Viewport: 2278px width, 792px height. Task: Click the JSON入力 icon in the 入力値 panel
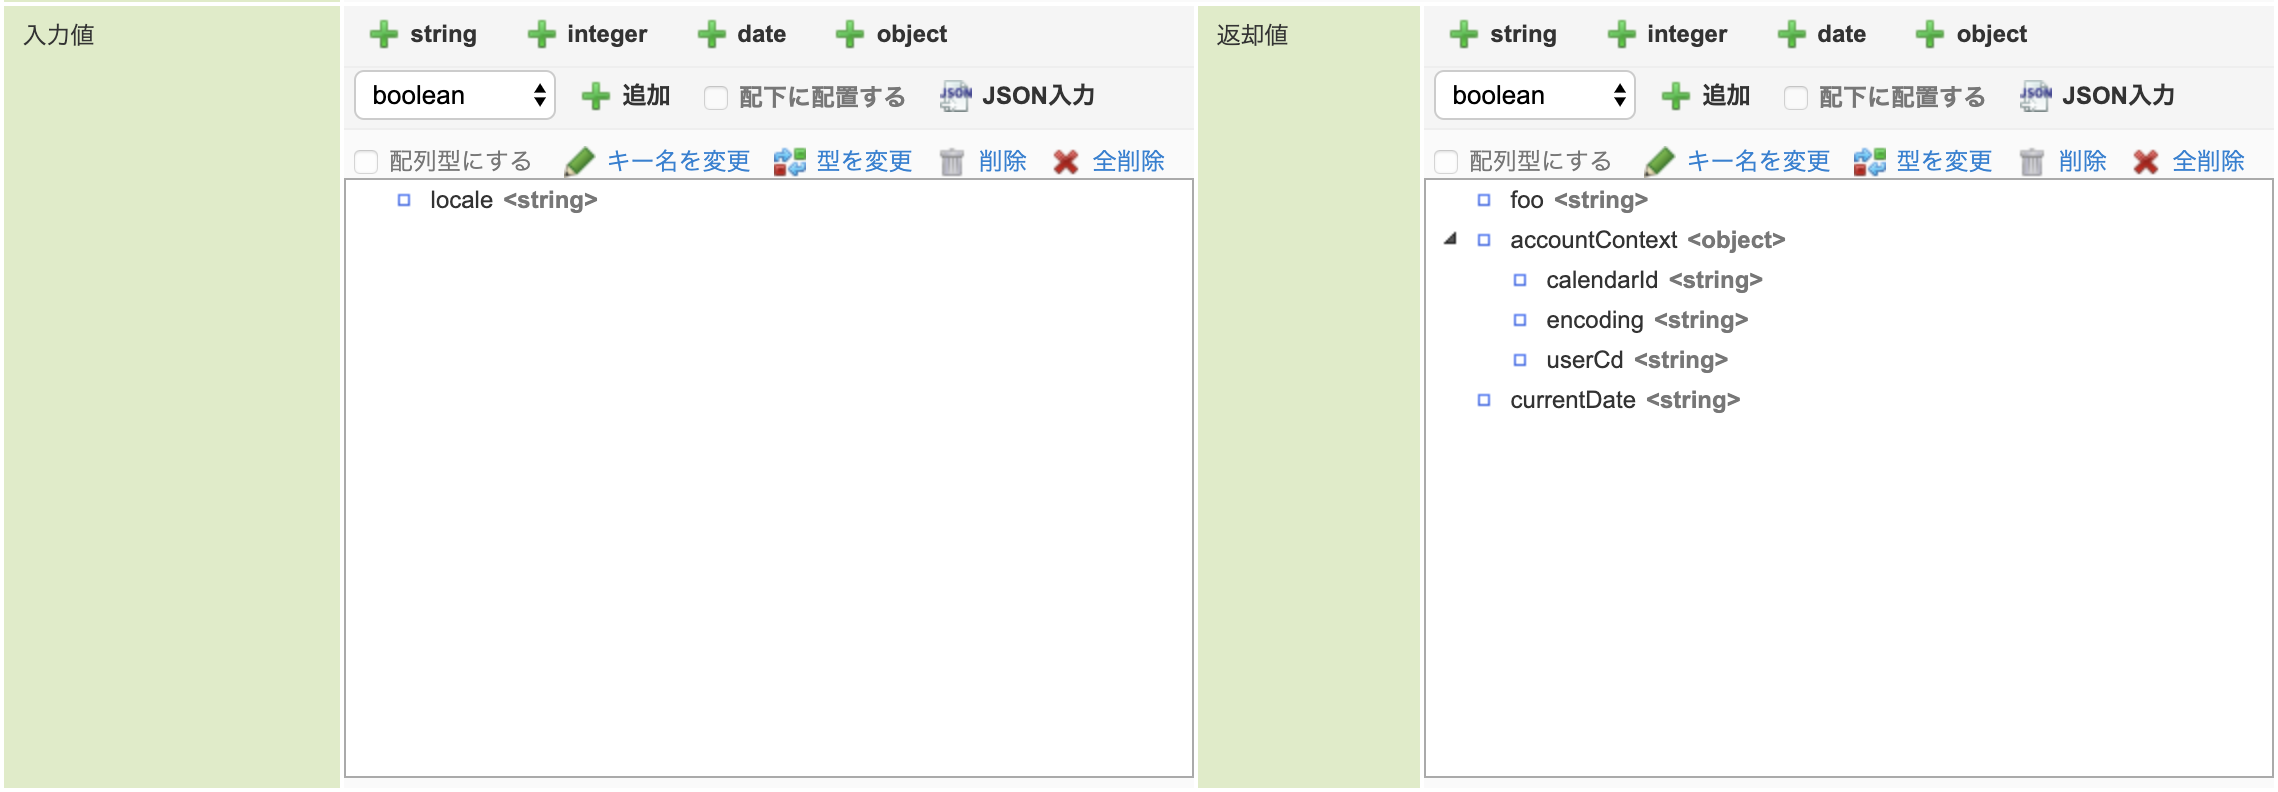955,95
